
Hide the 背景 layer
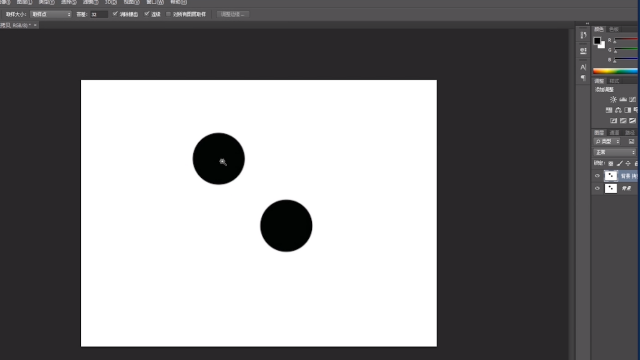click(x=597, y=188)
